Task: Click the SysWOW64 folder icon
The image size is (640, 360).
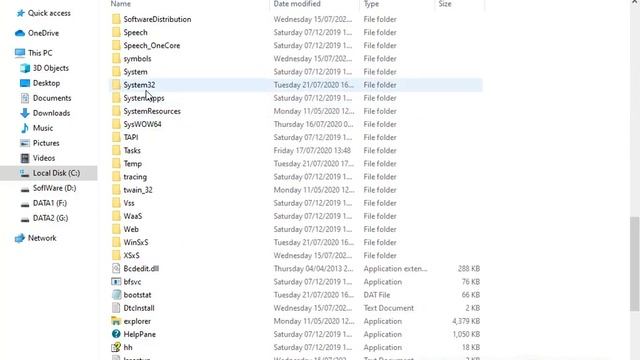Action: point(116,124)
